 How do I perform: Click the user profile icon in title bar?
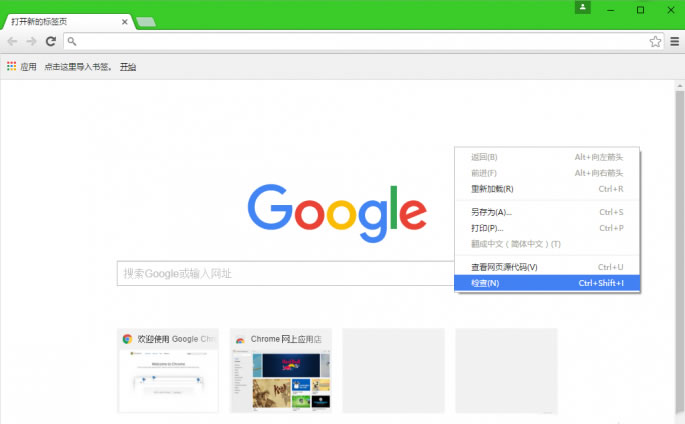point(583,8)
